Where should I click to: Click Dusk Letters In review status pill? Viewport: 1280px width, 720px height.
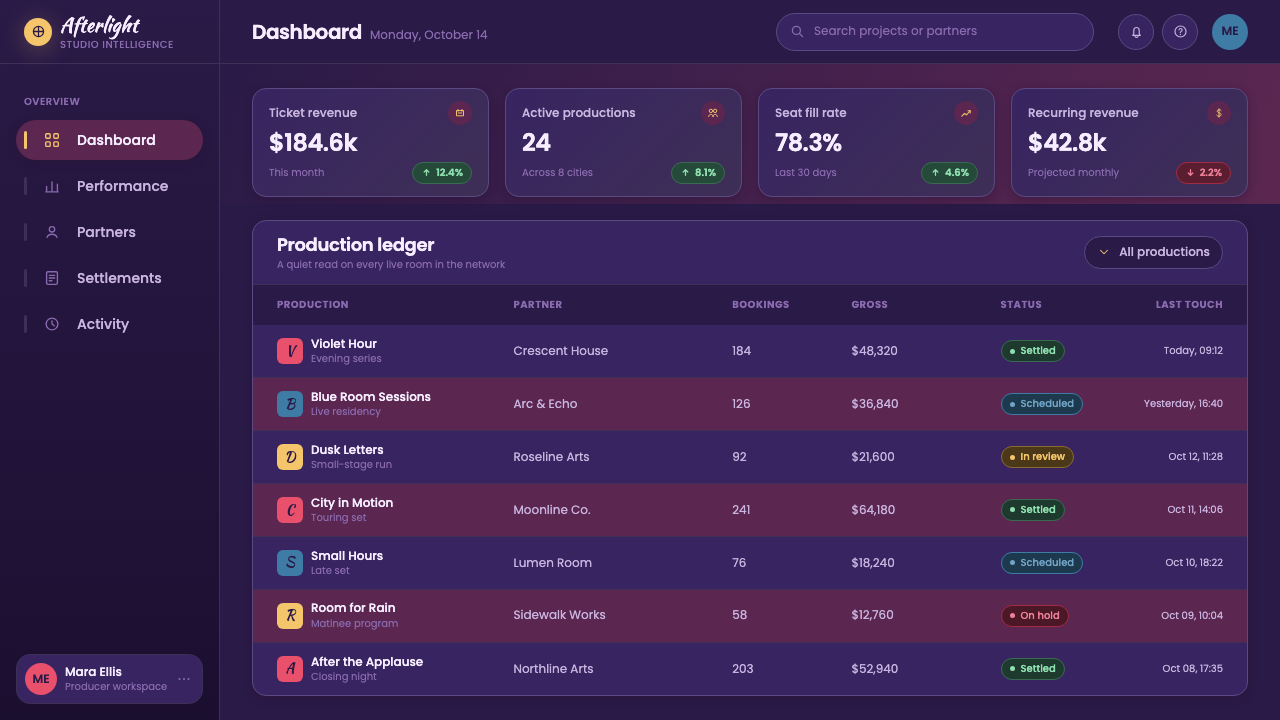1037,457
